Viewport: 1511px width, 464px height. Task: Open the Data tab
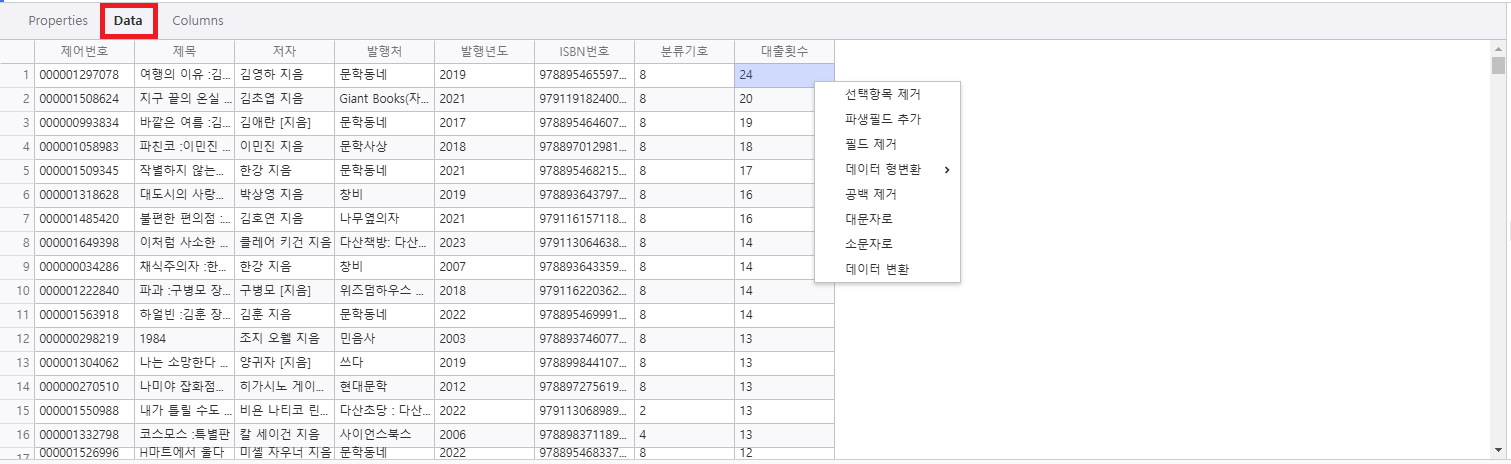pos(128,21)
